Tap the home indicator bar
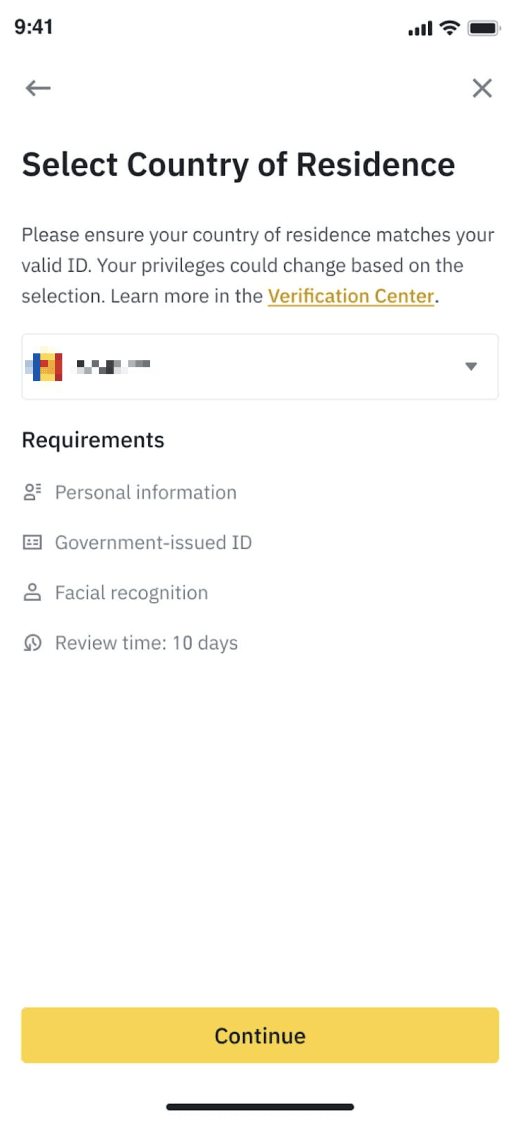Image resolution: width=516 pixels, height=1122 pixels. (260, 1107)
